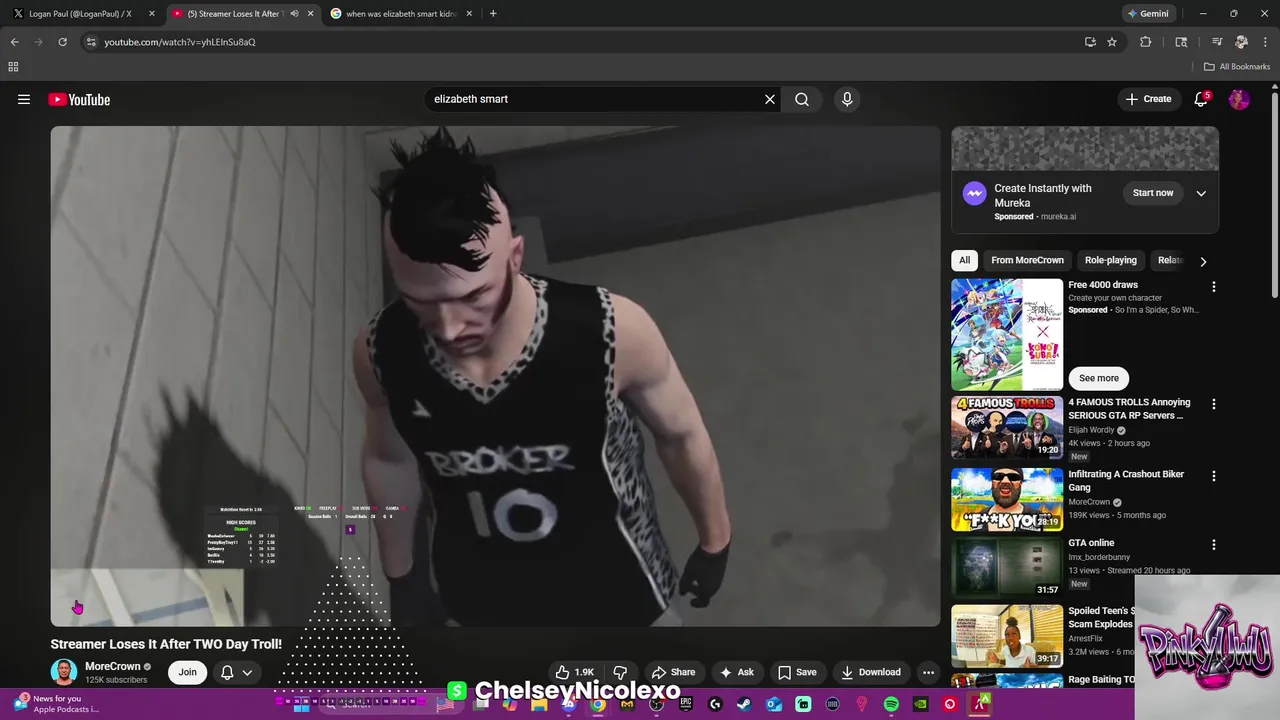
Task: Go to YouTube home via logo
Action: (79, 99)
